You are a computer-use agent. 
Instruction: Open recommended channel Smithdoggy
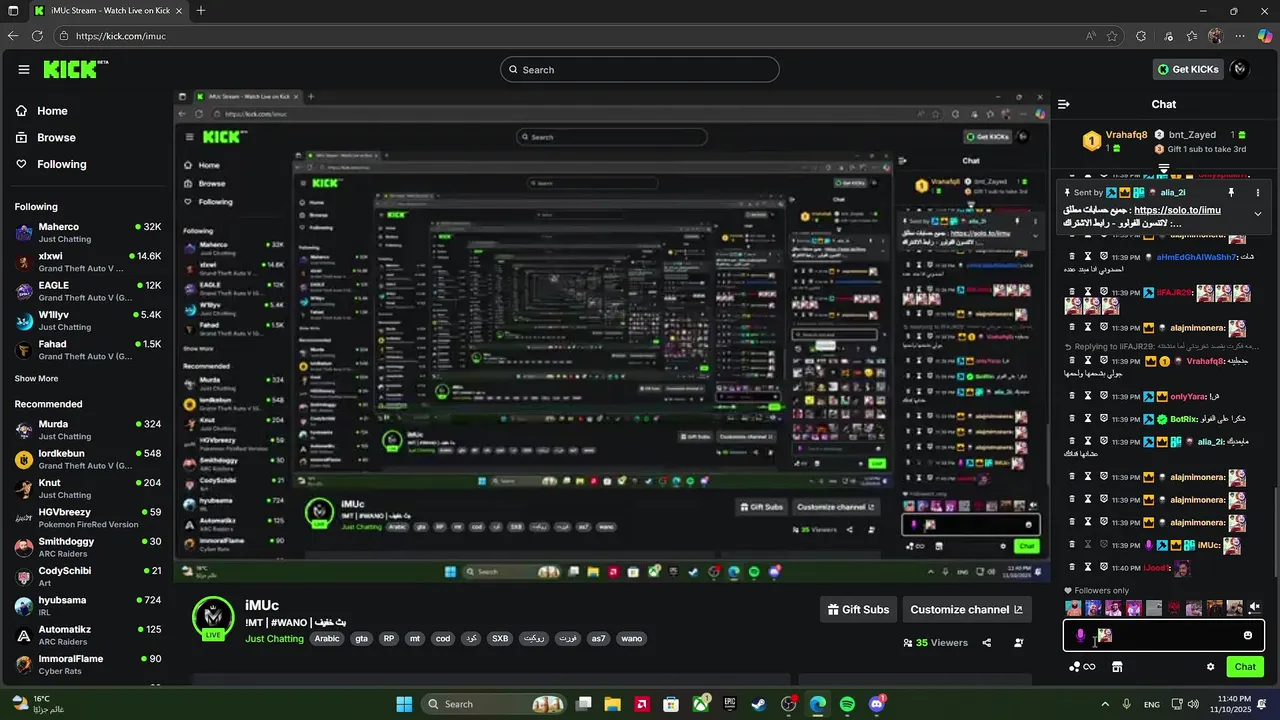(87, 547)
